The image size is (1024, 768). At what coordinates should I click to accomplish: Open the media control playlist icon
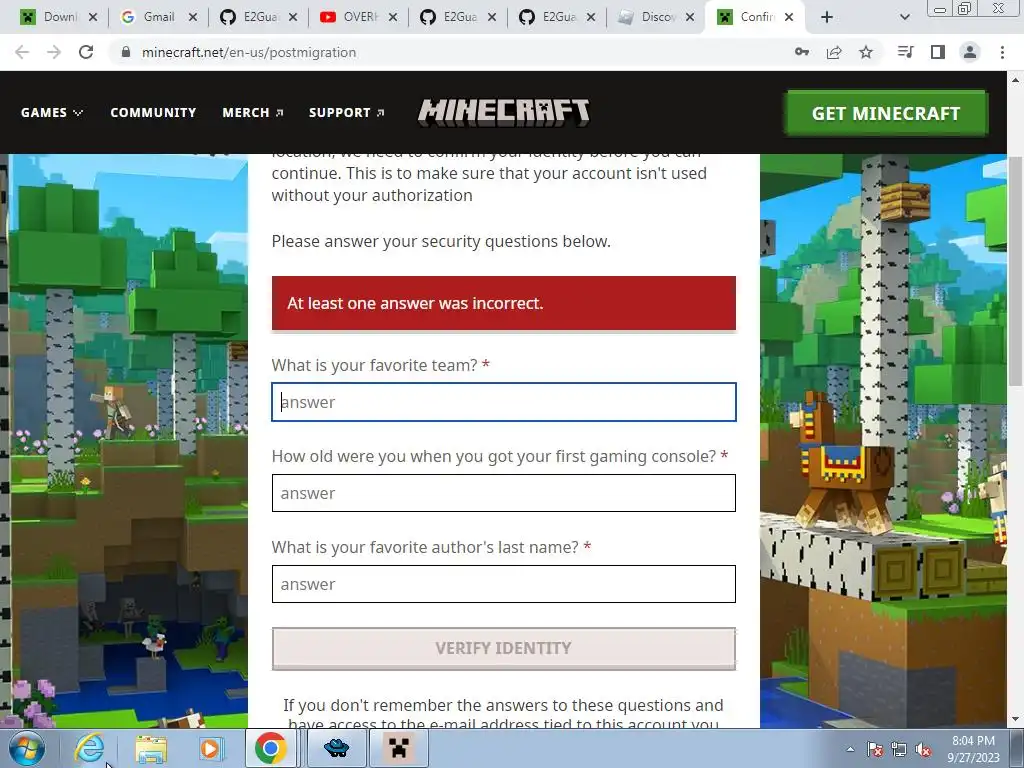coord(906,52)
